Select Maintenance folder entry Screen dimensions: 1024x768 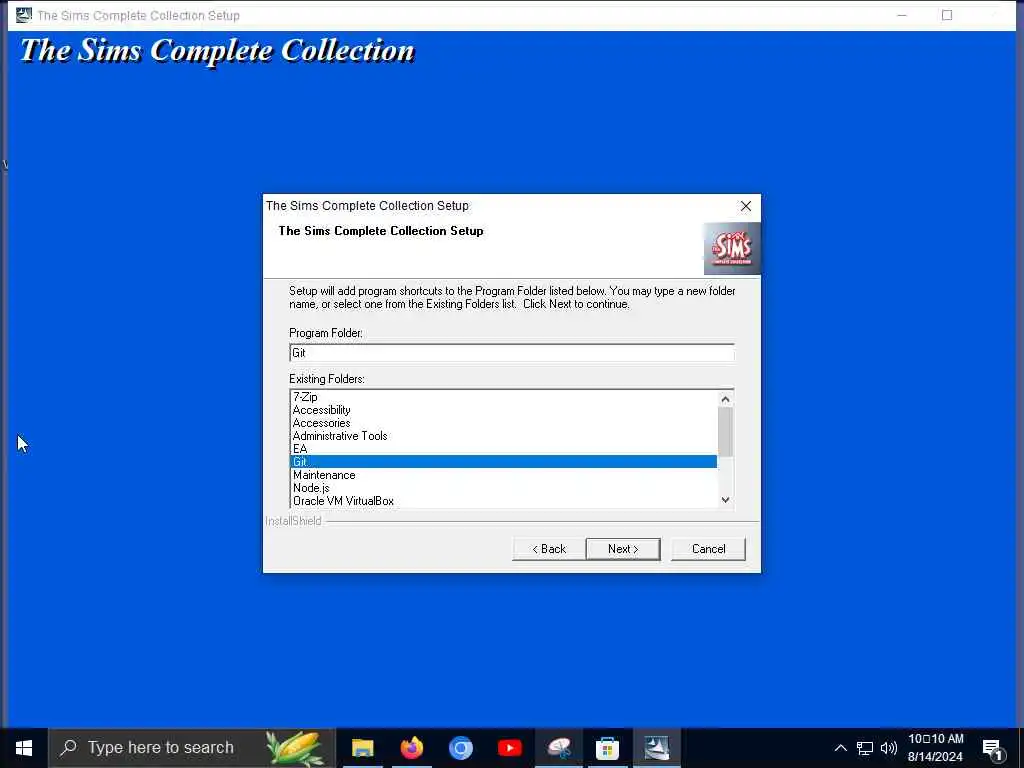point(503,475)
